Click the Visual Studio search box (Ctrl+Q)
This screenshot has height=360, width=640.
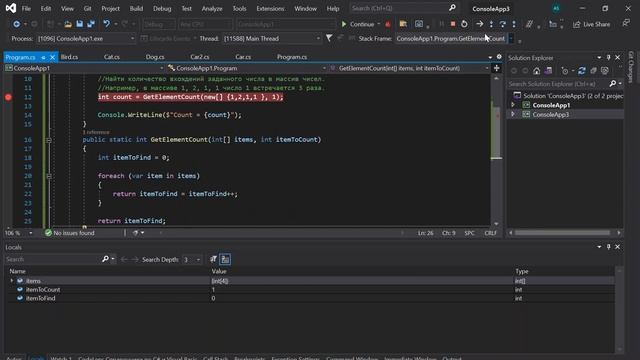[403, 8]
